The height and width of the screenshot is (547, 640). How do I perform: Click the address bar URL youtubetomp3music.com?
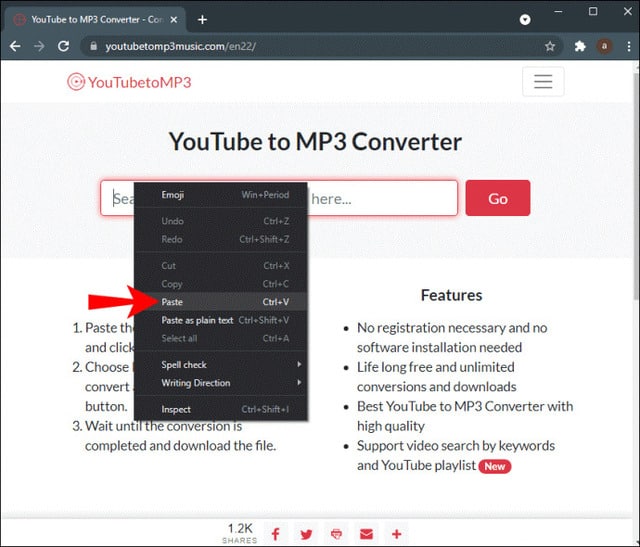click(x=180, y=46)
